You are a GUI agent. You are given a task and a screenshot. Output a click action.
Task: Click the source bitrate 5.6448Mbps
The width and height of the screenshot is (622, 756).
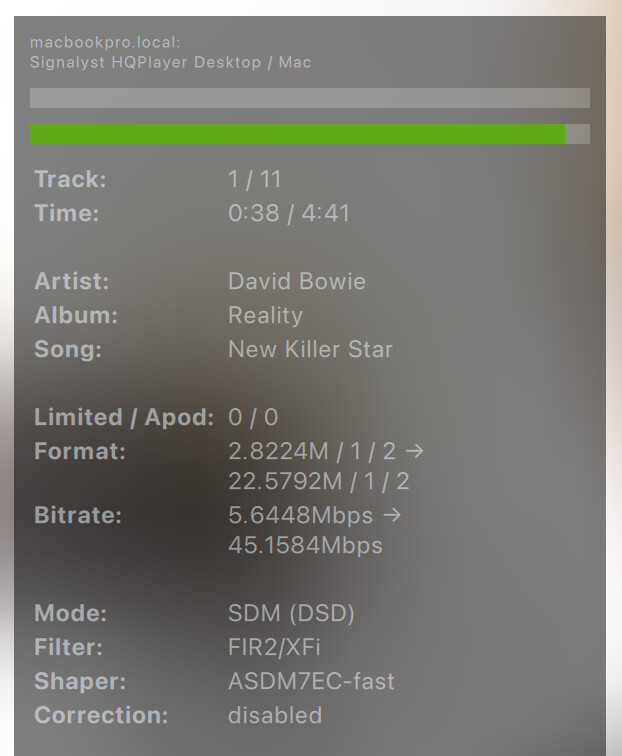(x=301, y=516)
